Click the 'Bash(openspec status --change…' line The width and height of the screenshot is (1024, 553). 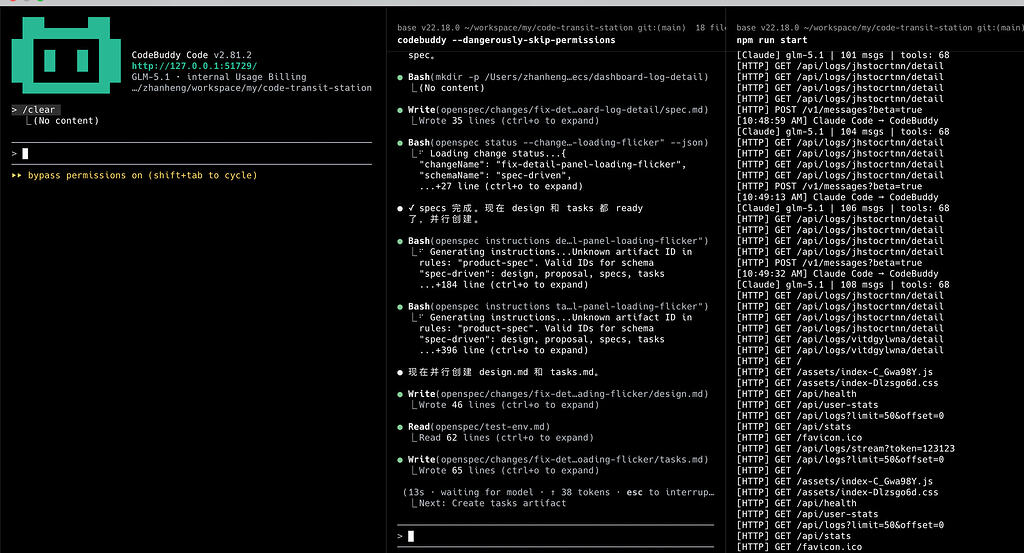[x=558, y=142]
